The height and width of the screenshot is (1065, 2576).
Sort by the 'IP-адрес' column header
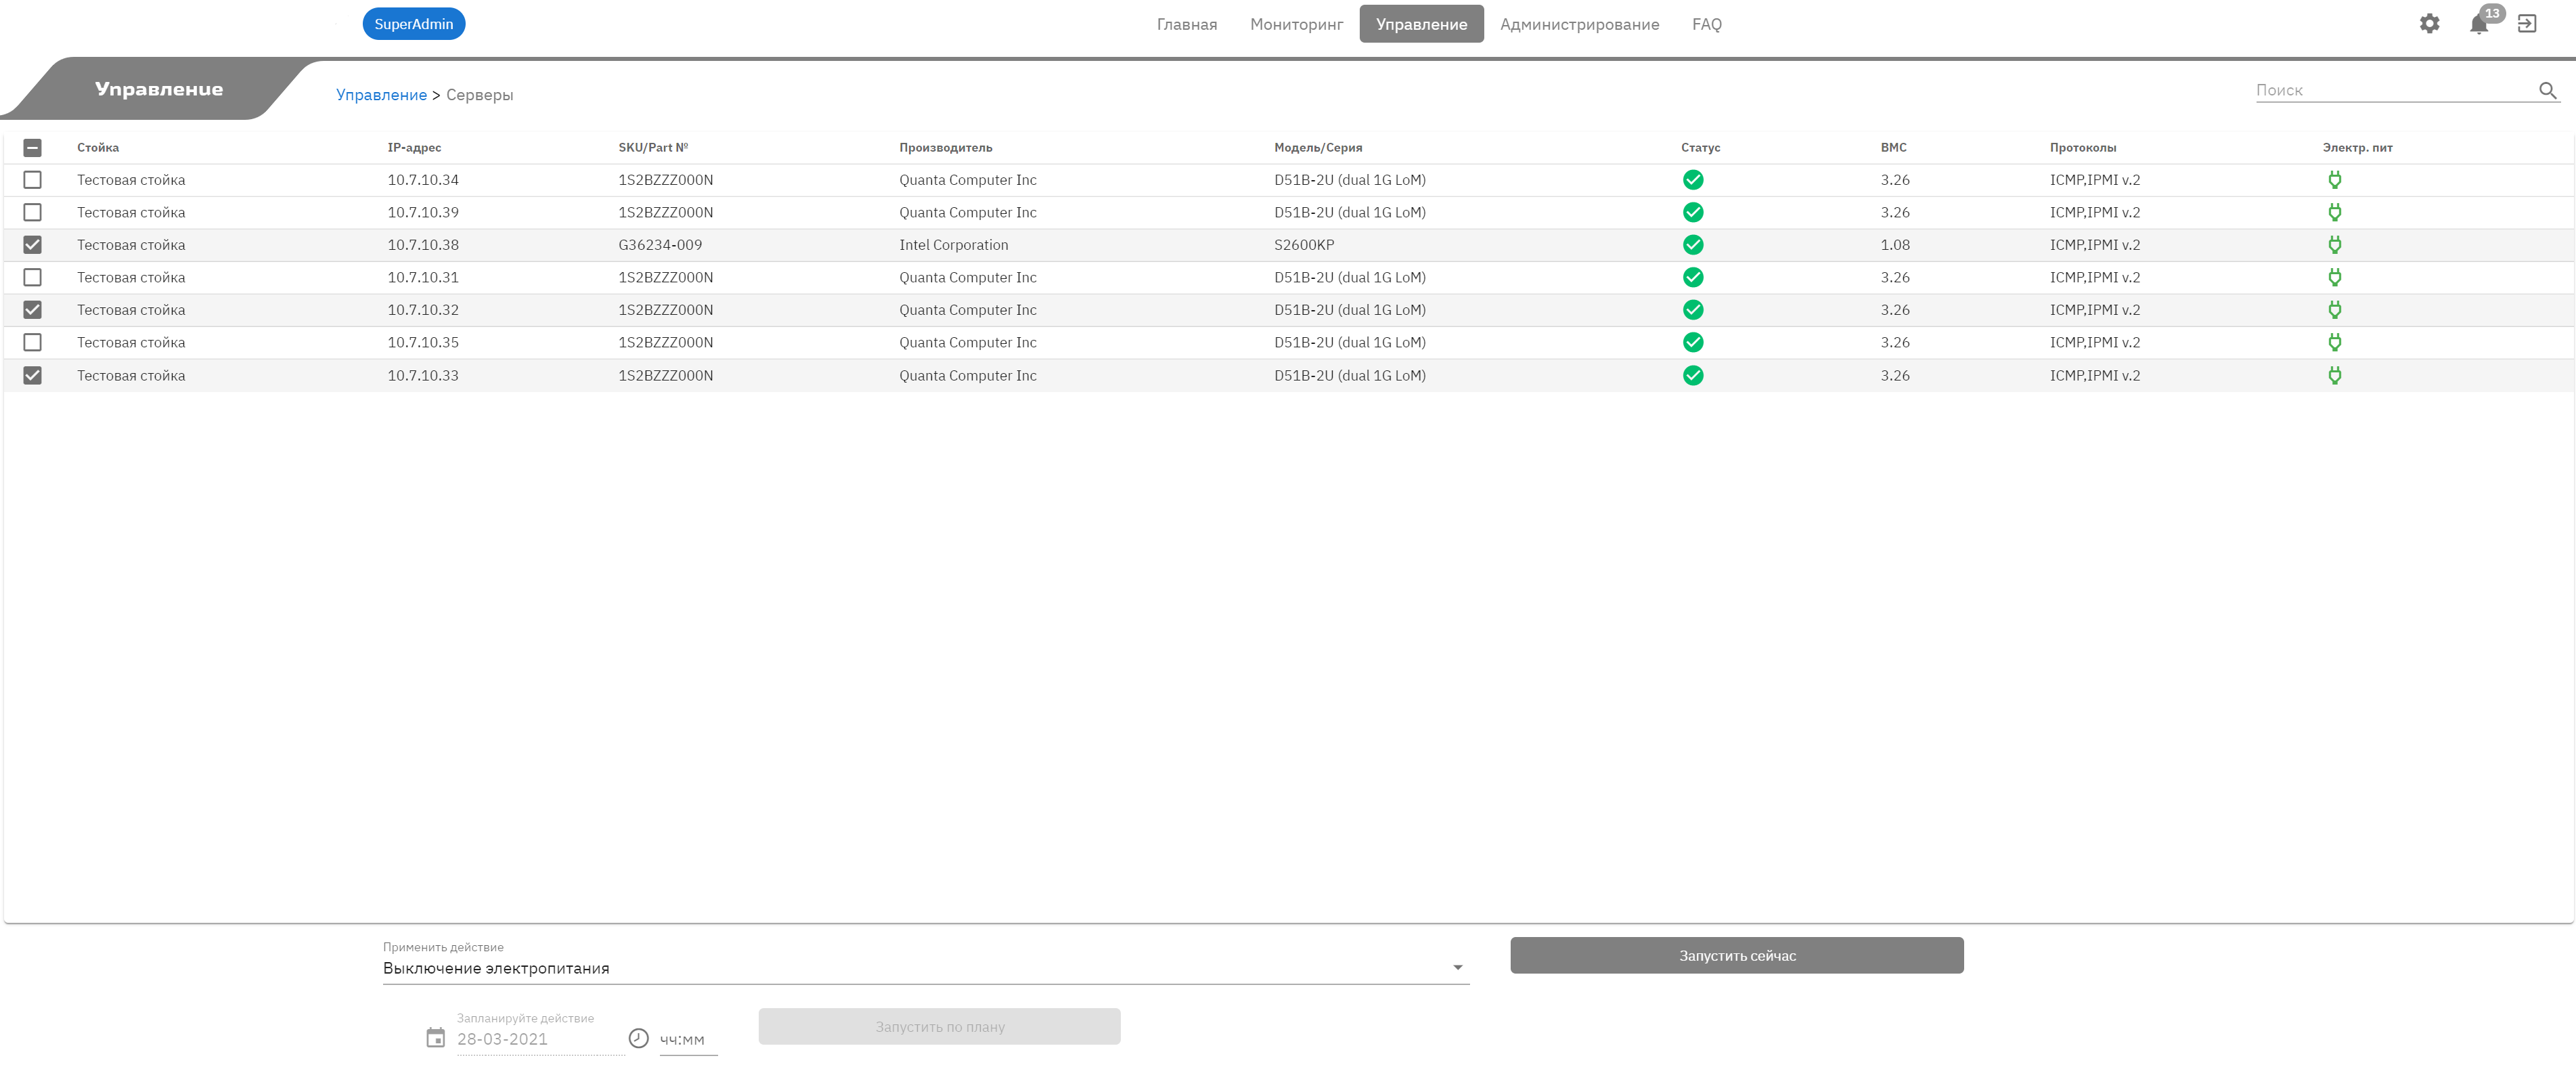[414, 148]
